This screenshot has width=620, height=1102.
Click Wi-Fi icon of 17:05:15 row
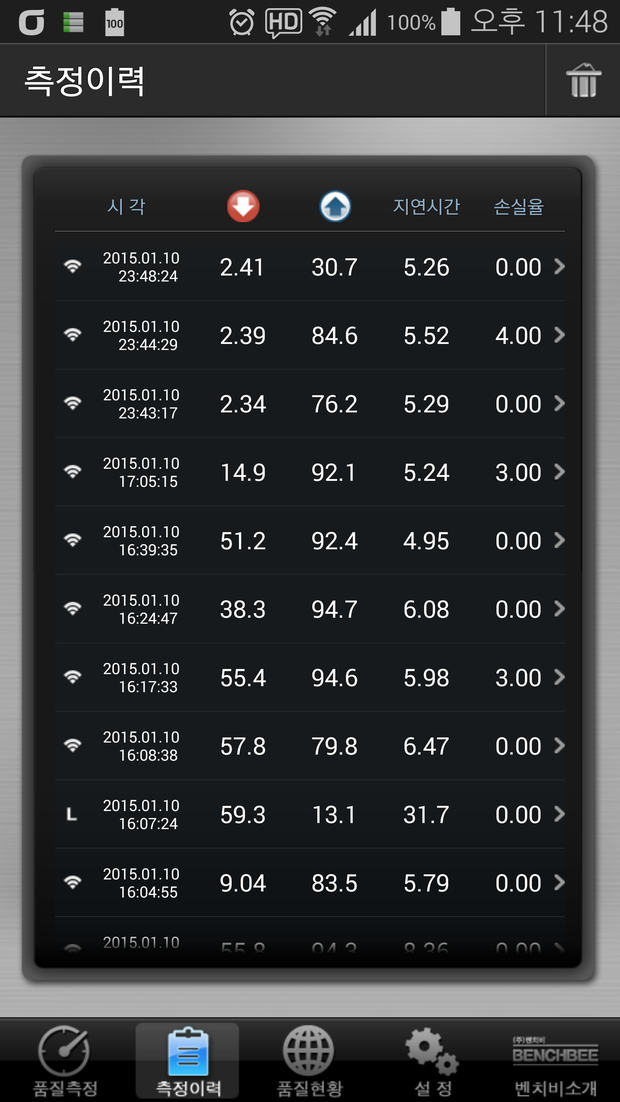(72, 472)
